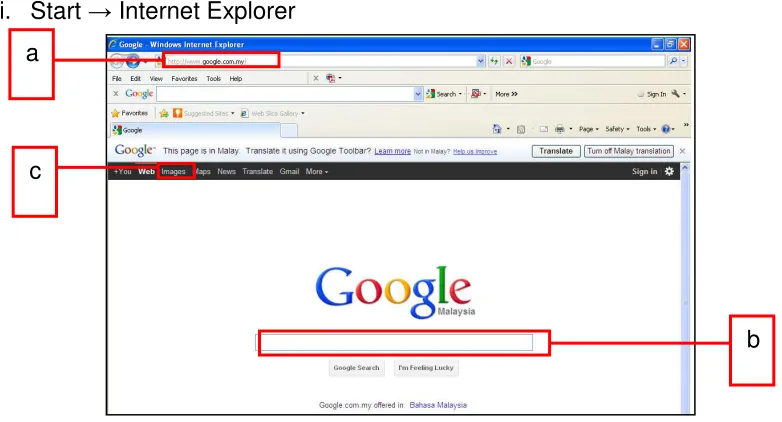
Task: Select the Google browser tab
Action: tap(195, 130)
